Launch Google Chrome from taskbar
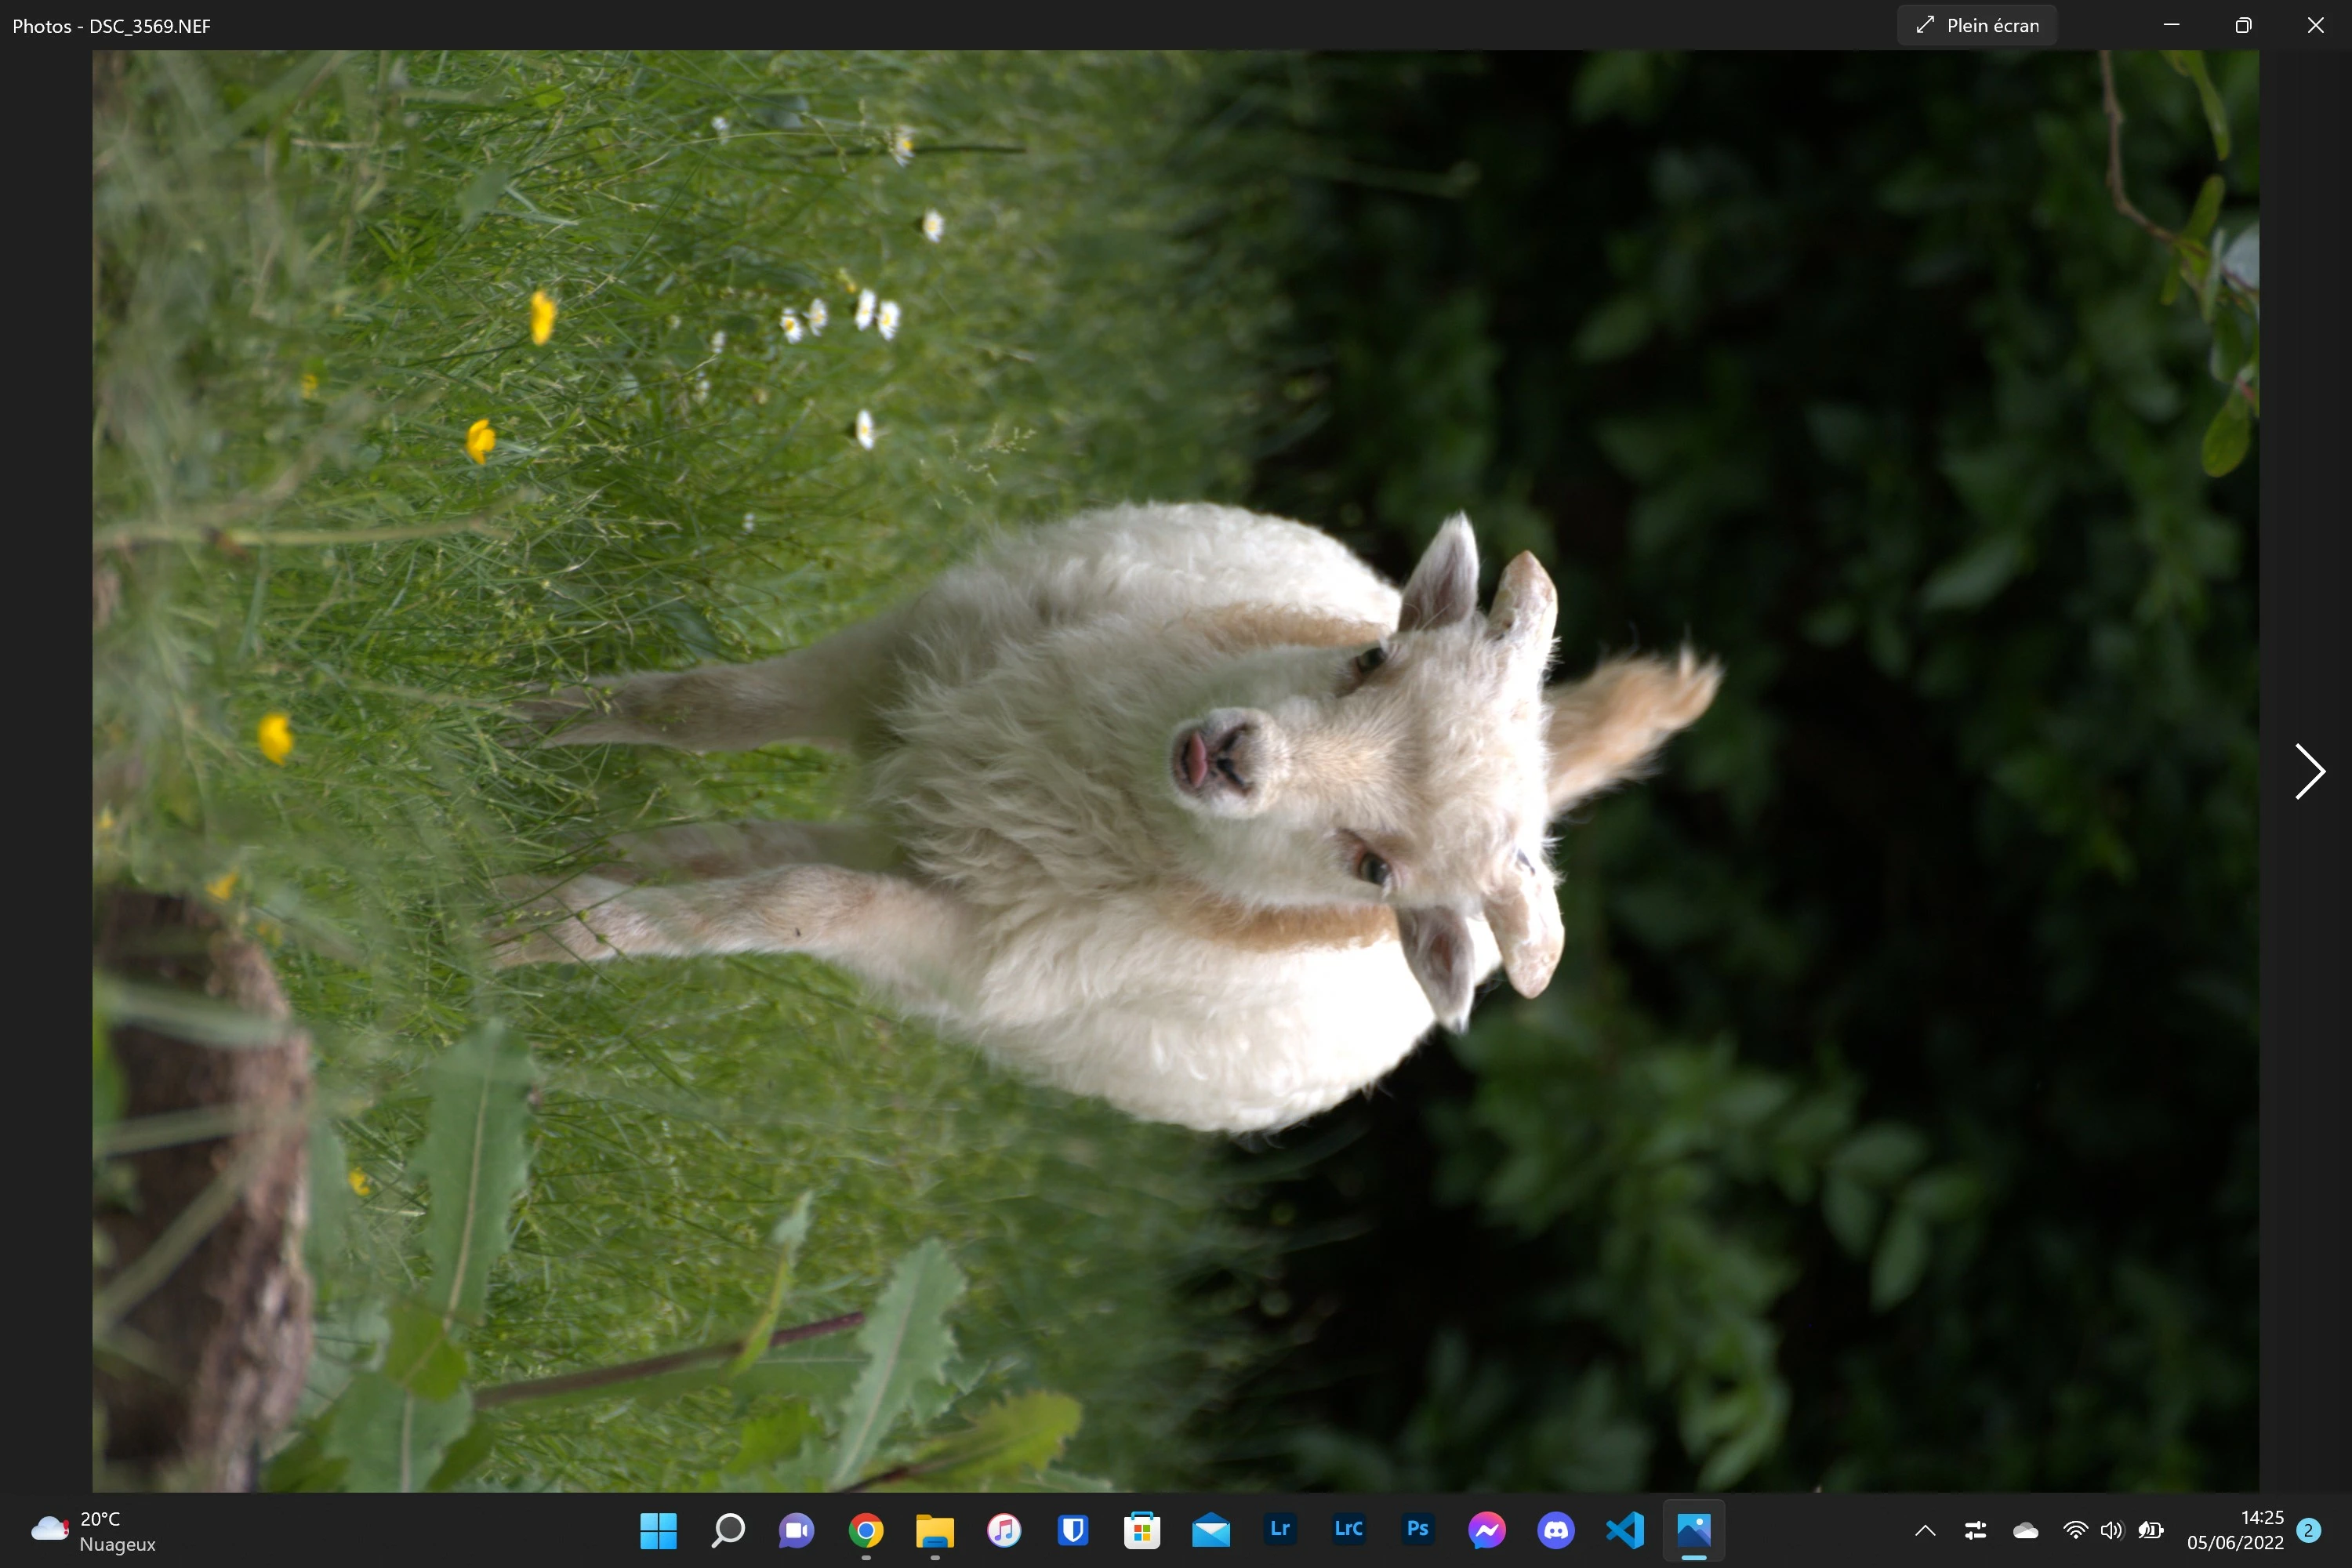Viewport: 2352px width, 1568px height. [866, 1530]
